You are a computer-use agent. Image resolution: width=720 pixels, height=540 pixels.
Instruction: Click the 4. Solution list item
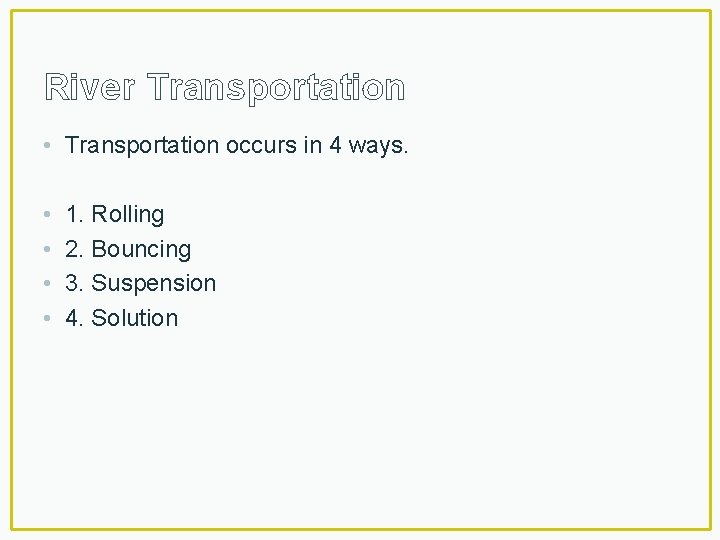pos(121,318)
